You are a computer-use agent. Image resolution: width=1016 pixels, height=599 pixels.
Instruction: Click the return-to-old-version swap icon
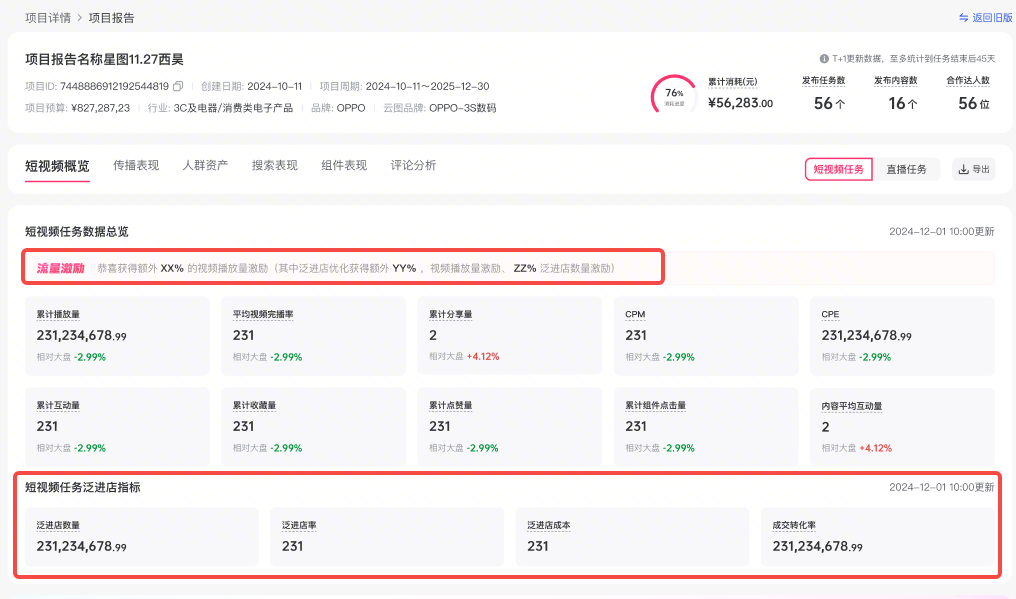[x=964, y=18]
